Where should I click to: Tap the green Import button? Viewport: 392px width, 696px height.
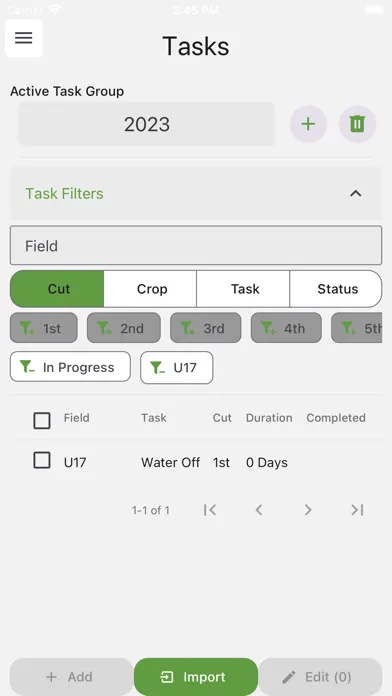click(x=196, y=677)
